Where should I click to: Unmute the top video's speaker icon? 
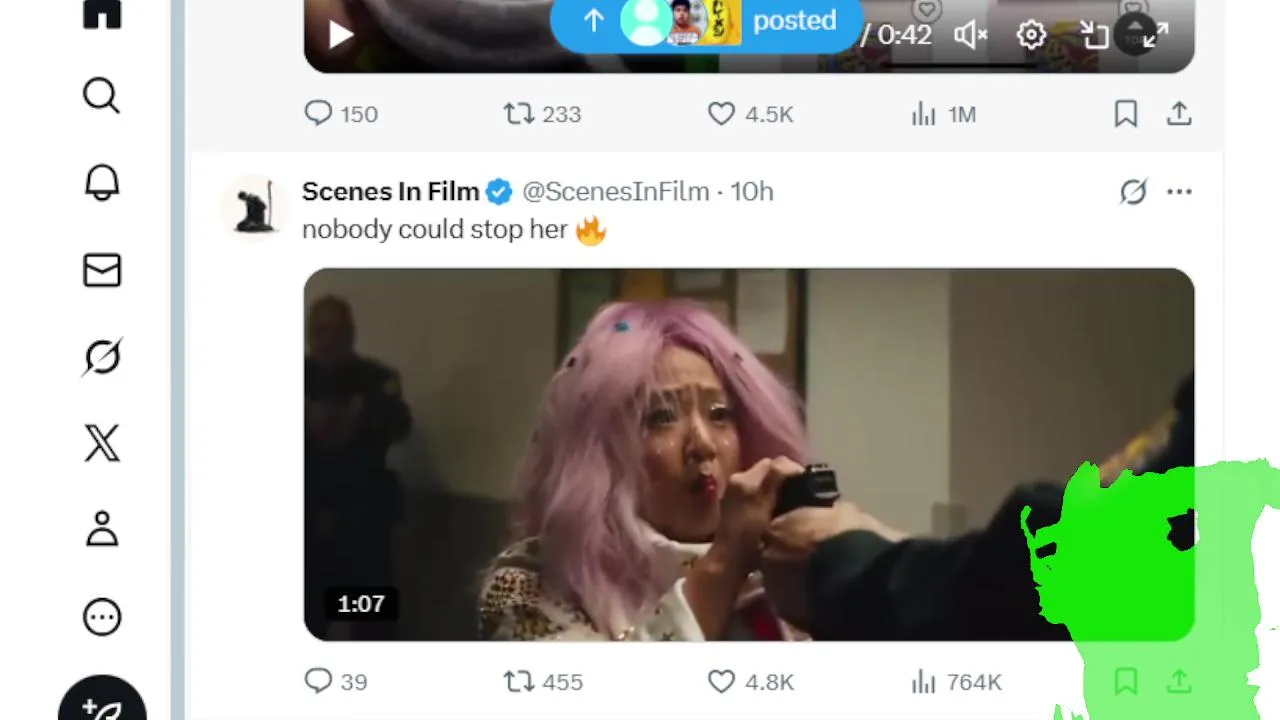(x=970, y=36)
